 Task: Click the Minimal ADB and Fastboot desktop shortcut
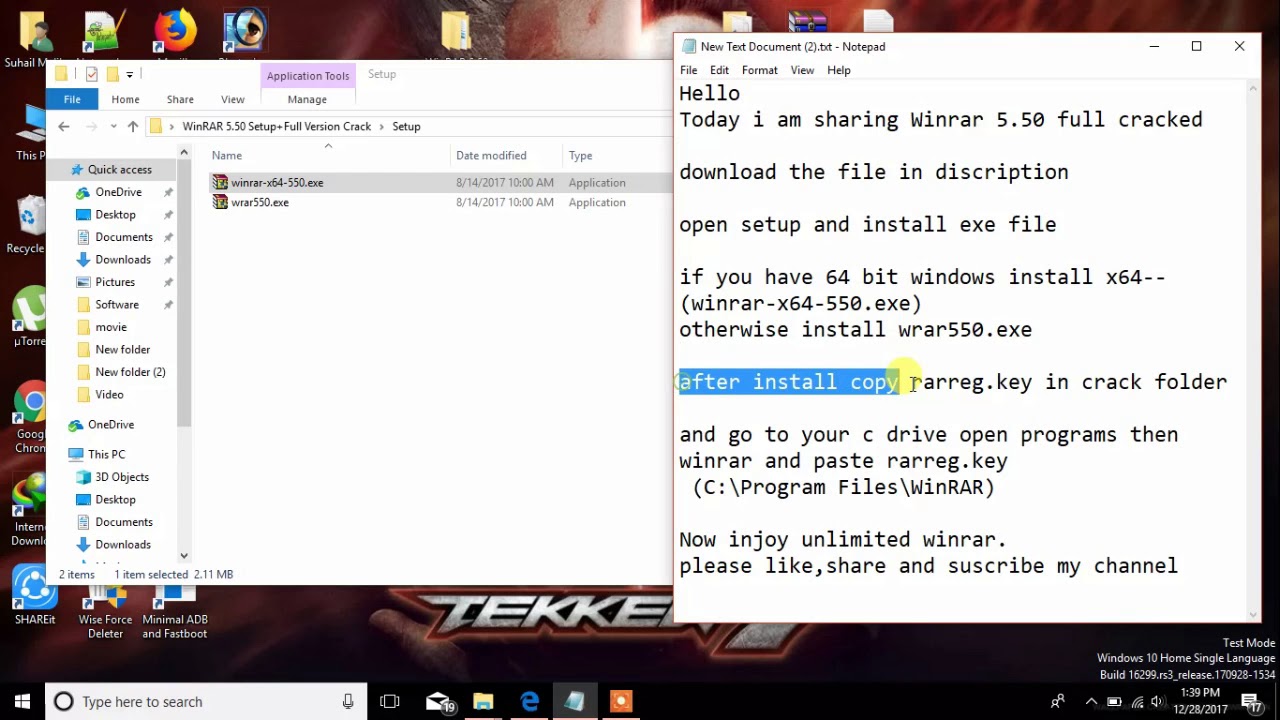175,610
